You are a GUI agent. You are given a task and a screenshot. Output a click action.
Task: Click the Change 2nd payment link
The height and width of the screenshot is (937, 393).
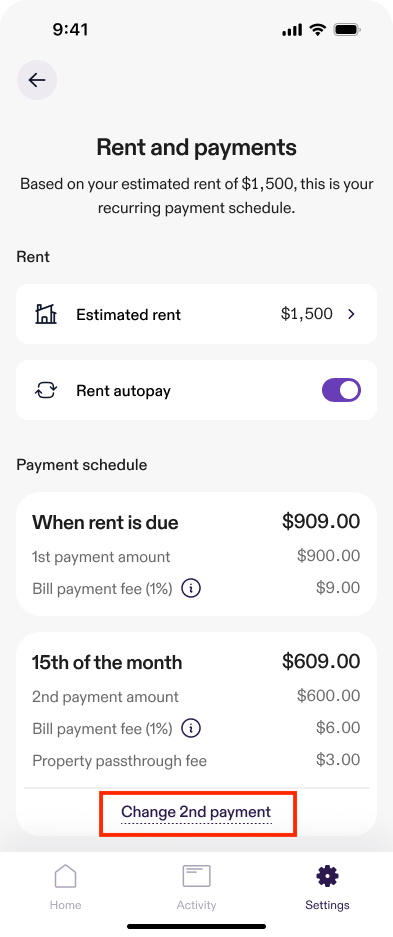[x=196, y=812]
